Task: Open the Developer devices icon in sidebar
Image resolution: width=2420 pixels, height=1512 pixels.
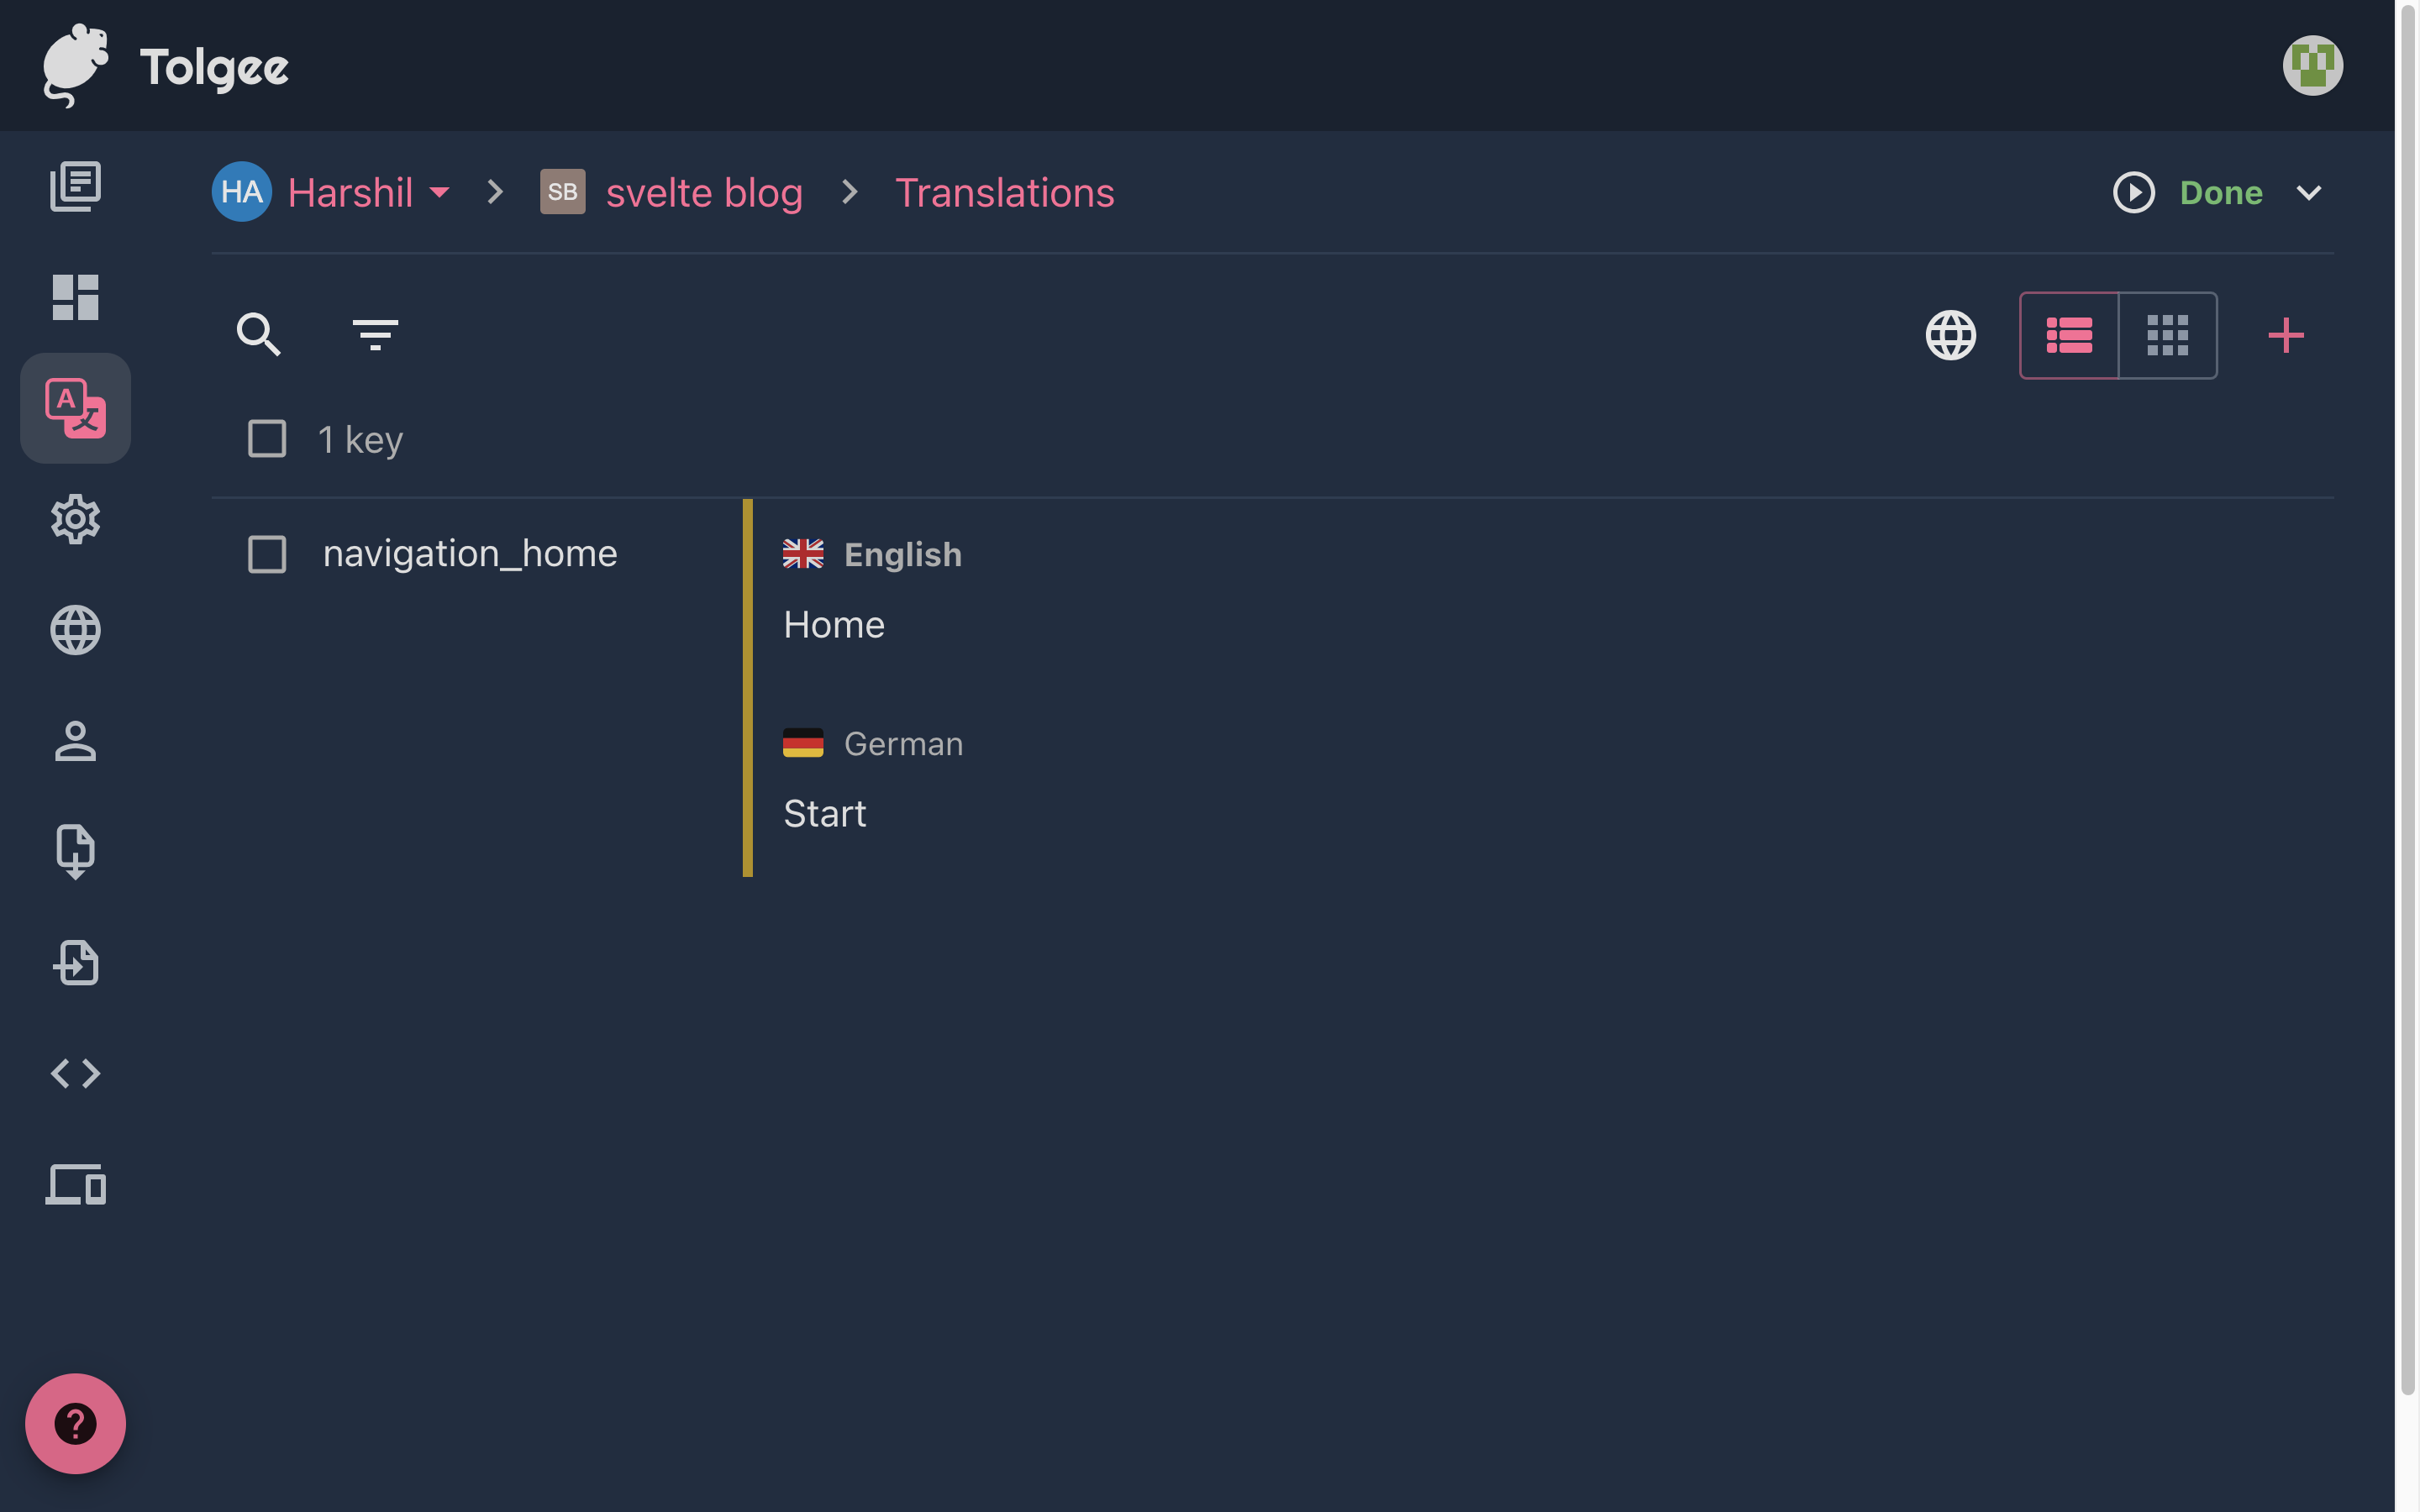Action: pyautogui.click(x=75, y=1186)
